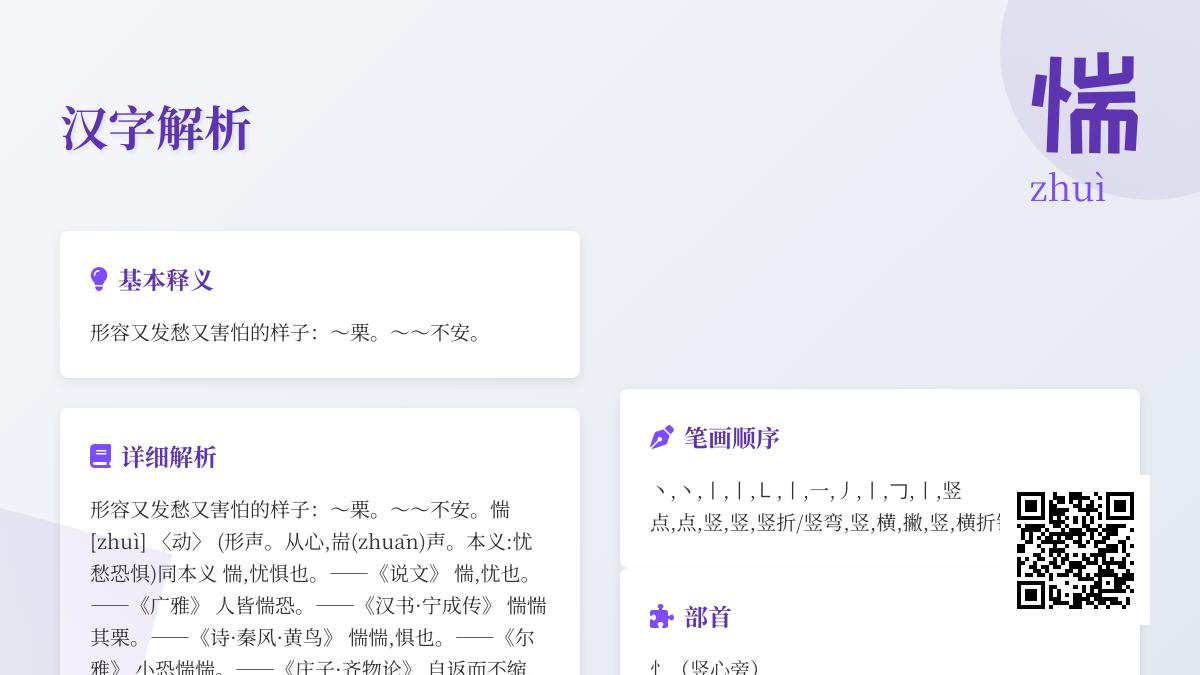Click the line containing 《庄子·齐物论》

[309, 667]
